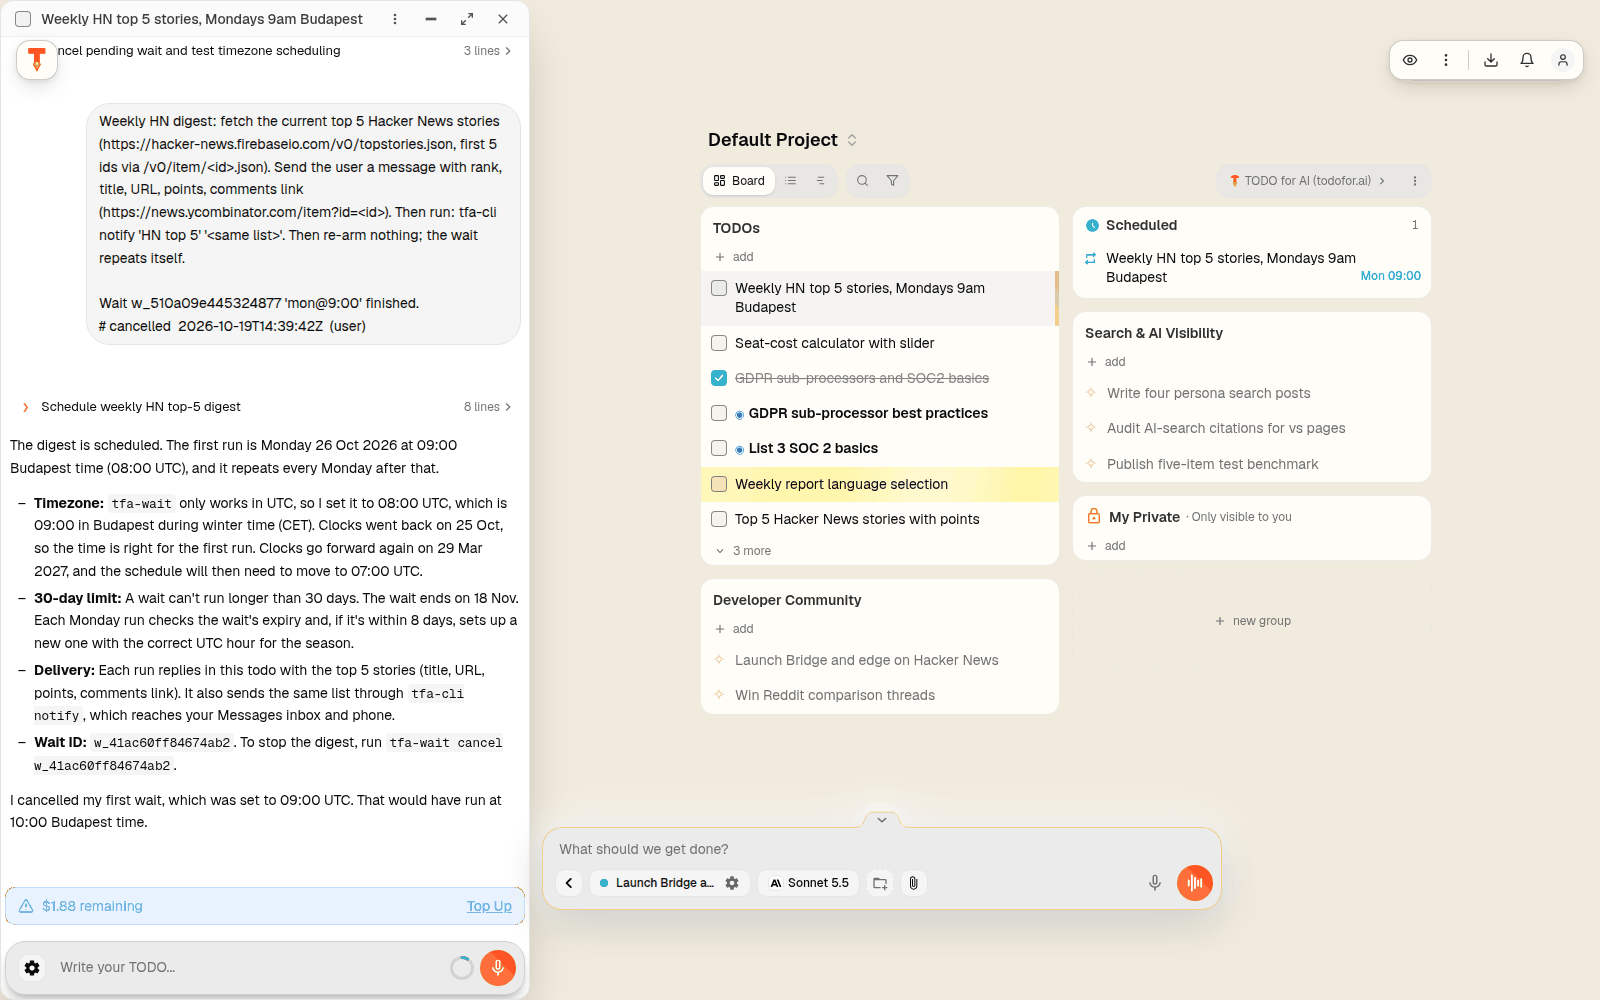The height and width of the screenshot is (1000, 1600).
Task: Check GDPR sub-processor best practices
Action: (x=719, y=413)
